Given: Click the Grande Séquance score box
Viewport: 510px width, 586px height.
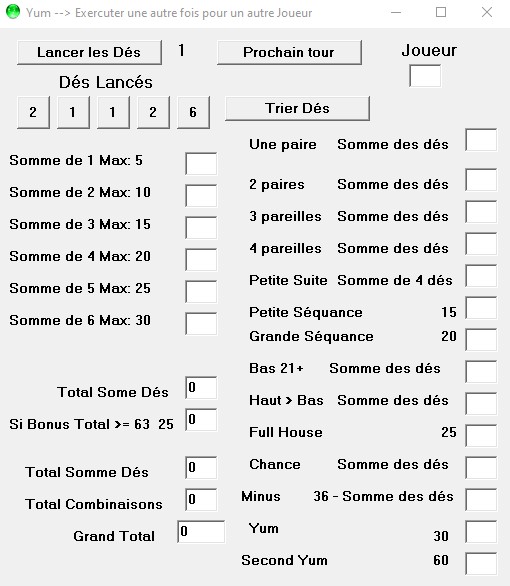Looking at the screenshot, I should pyautogui.click(x=481, y=340).
